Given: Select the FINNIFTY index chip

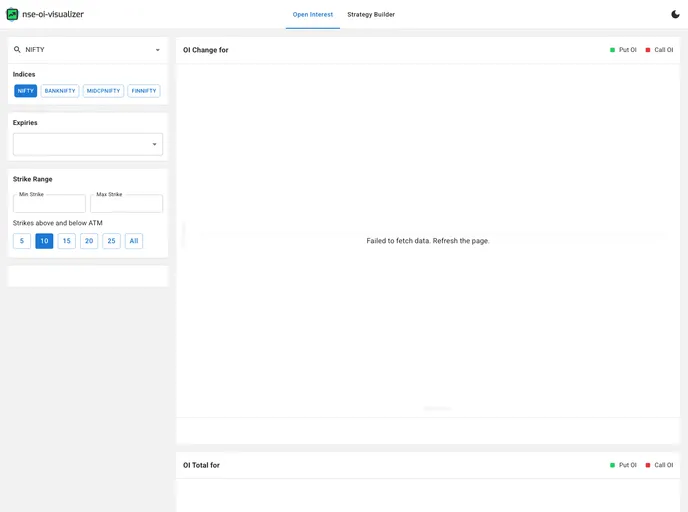Looking at the screenshot, I should tap(144, 91).
